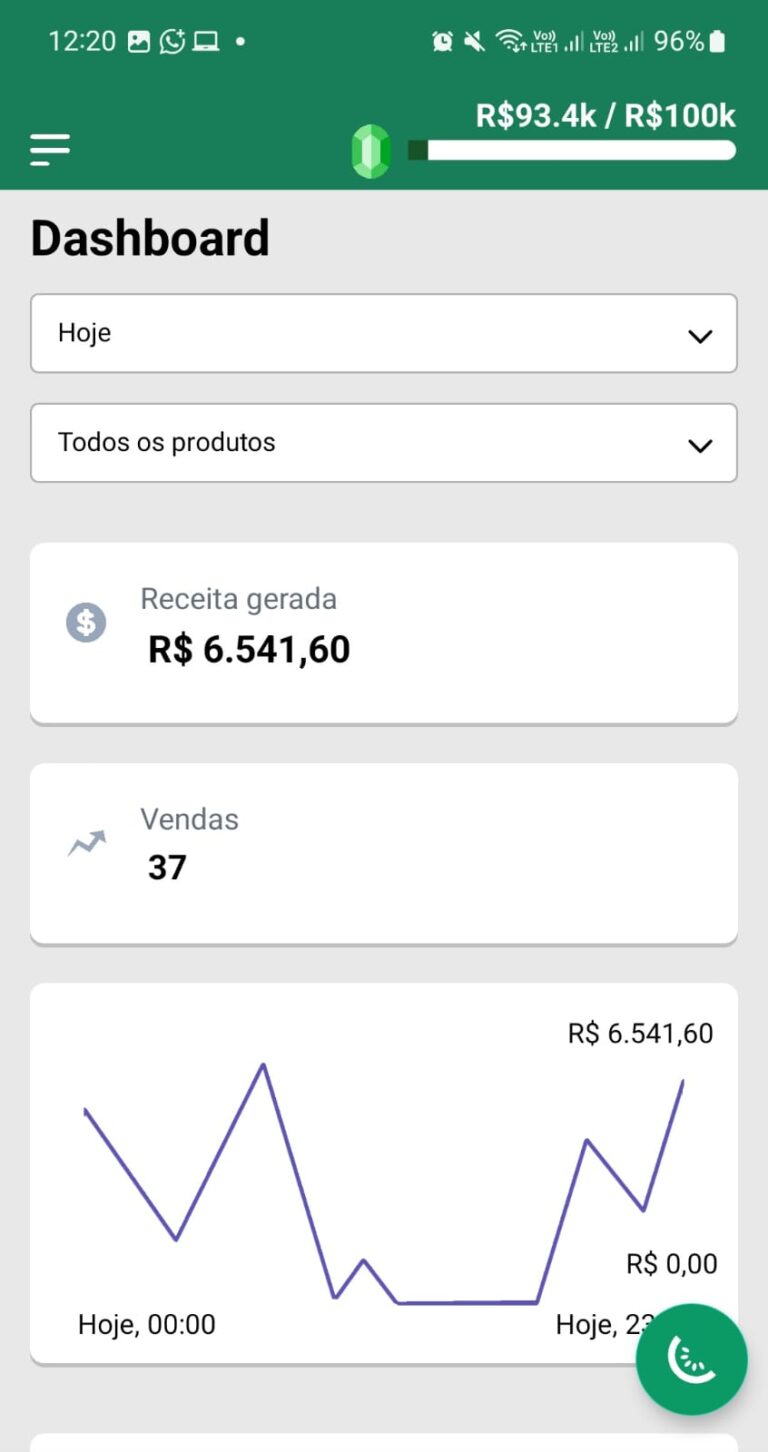
Task: Open the hamburger navigation menu
Action: tap(50, 150)
